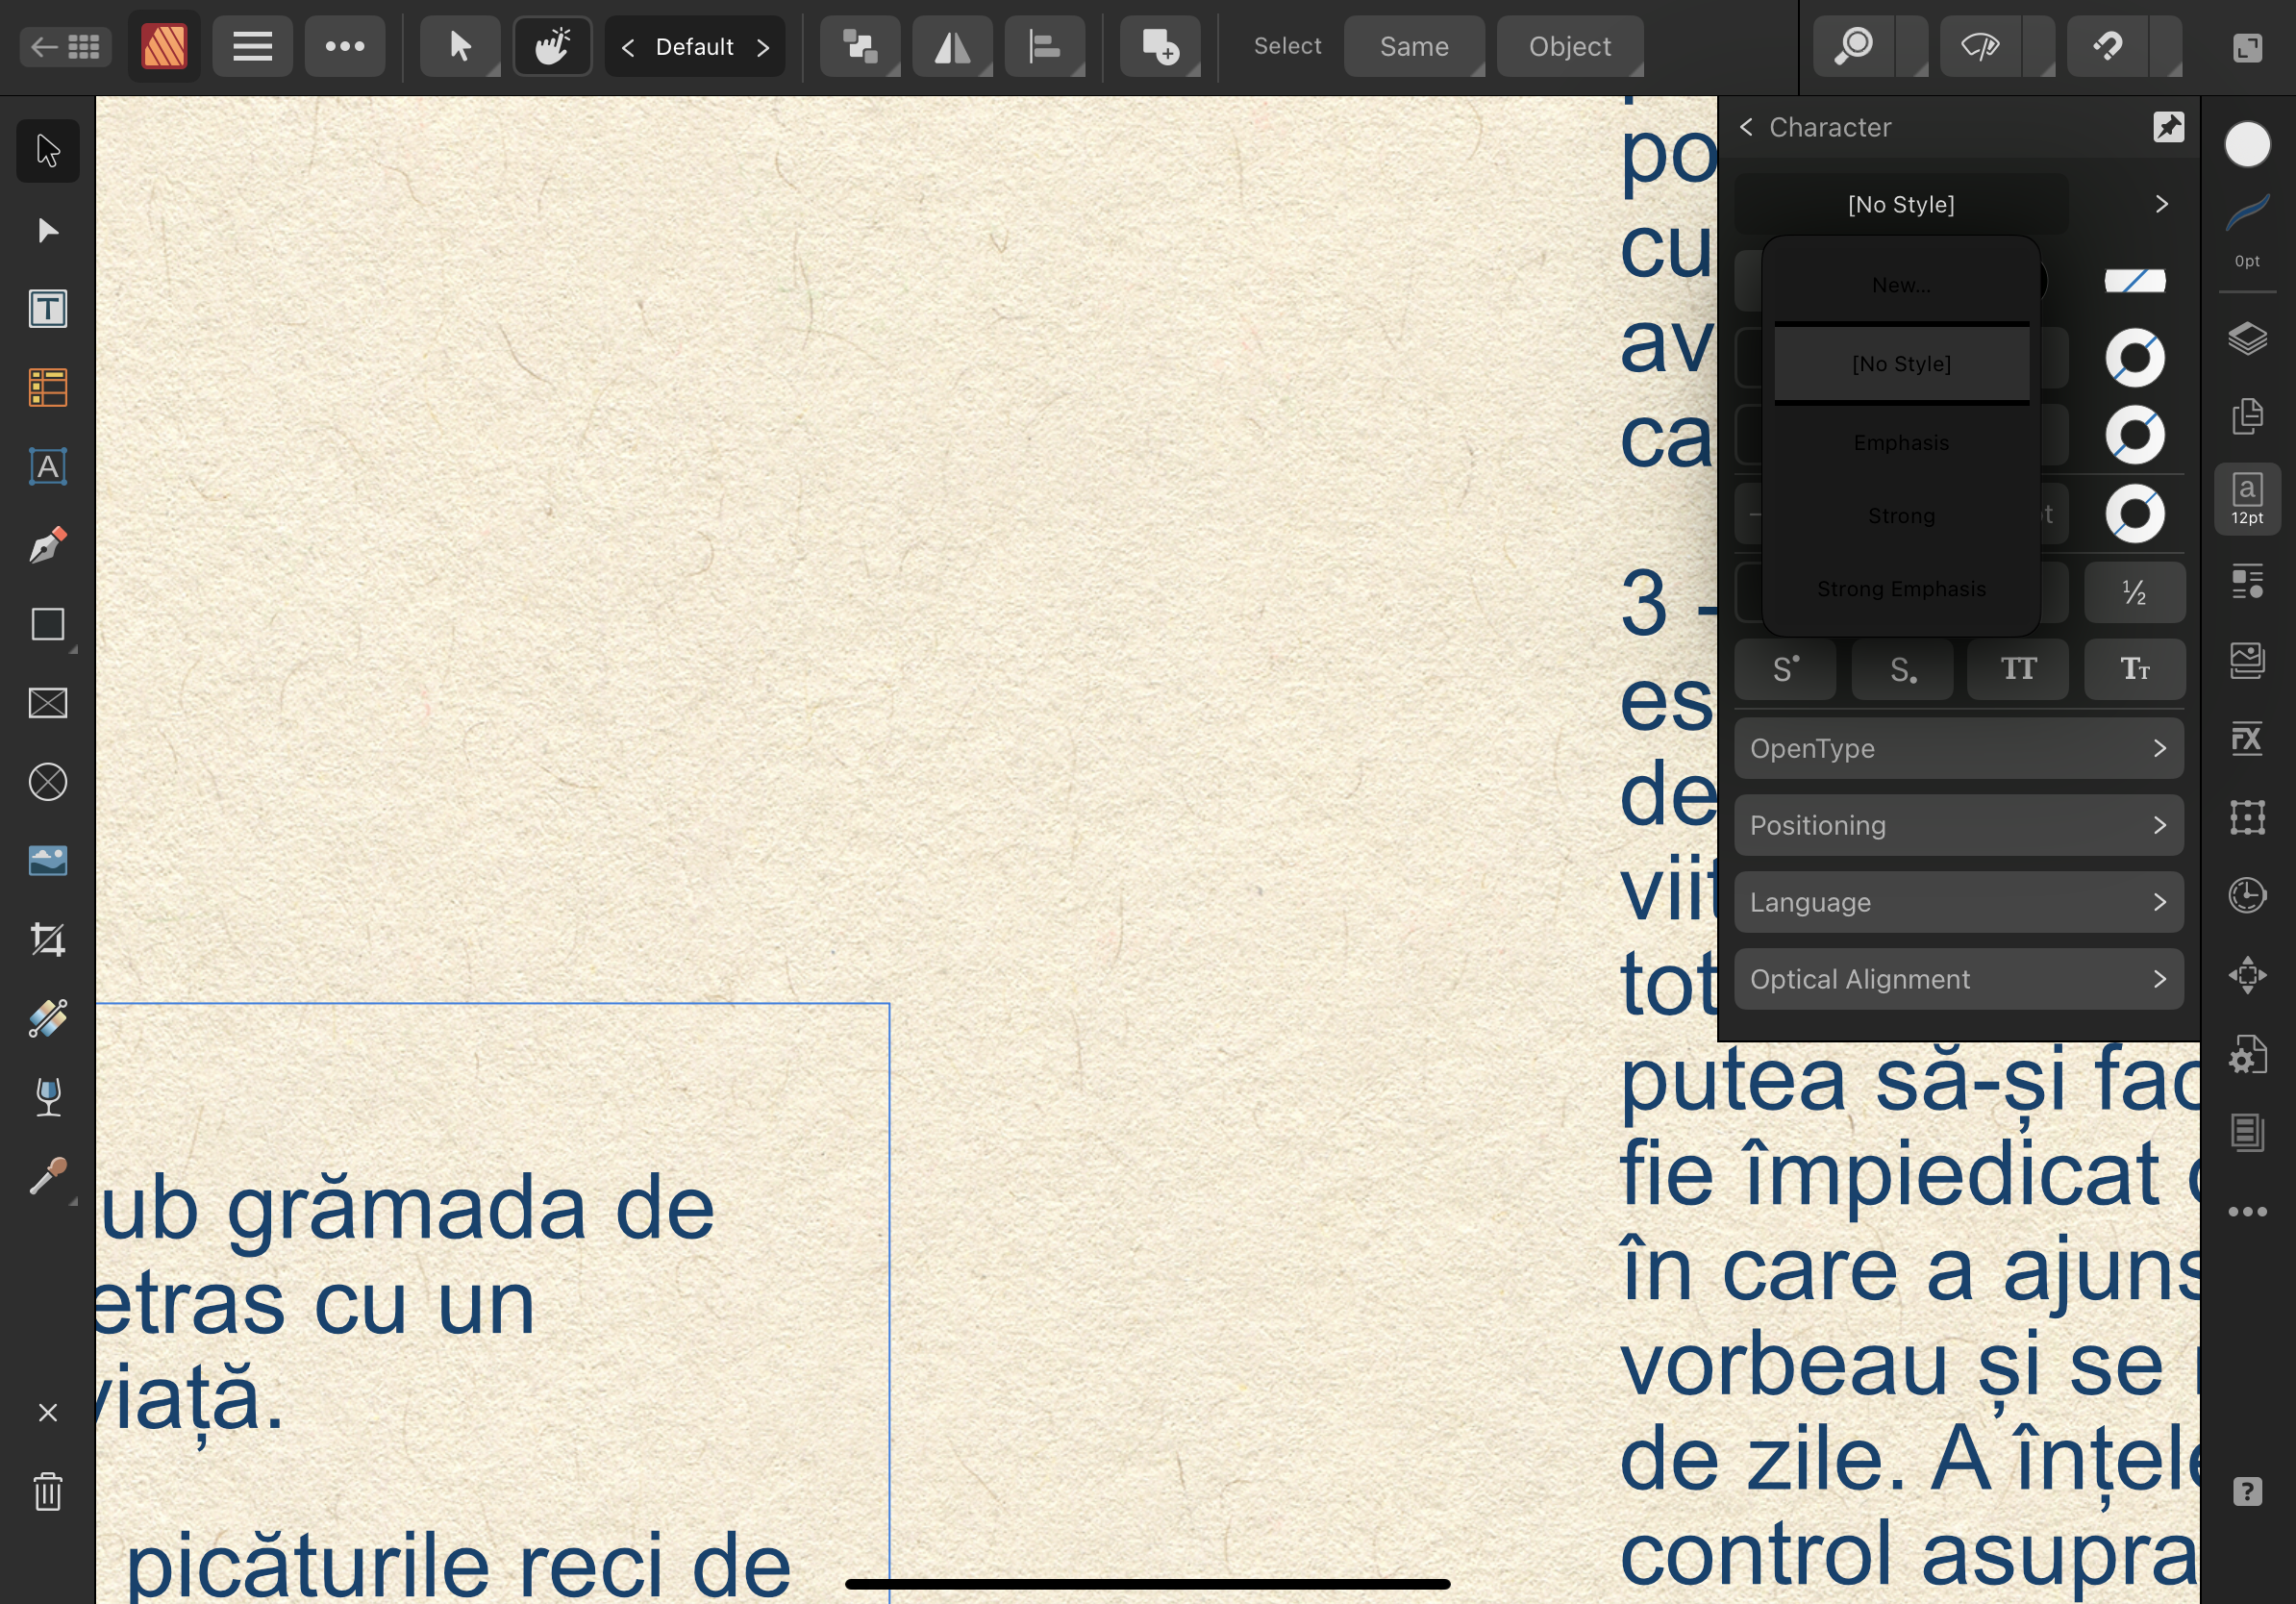2296x1604 pixels.
Task: Pin the Character panel
Action: pos(2168,127)
